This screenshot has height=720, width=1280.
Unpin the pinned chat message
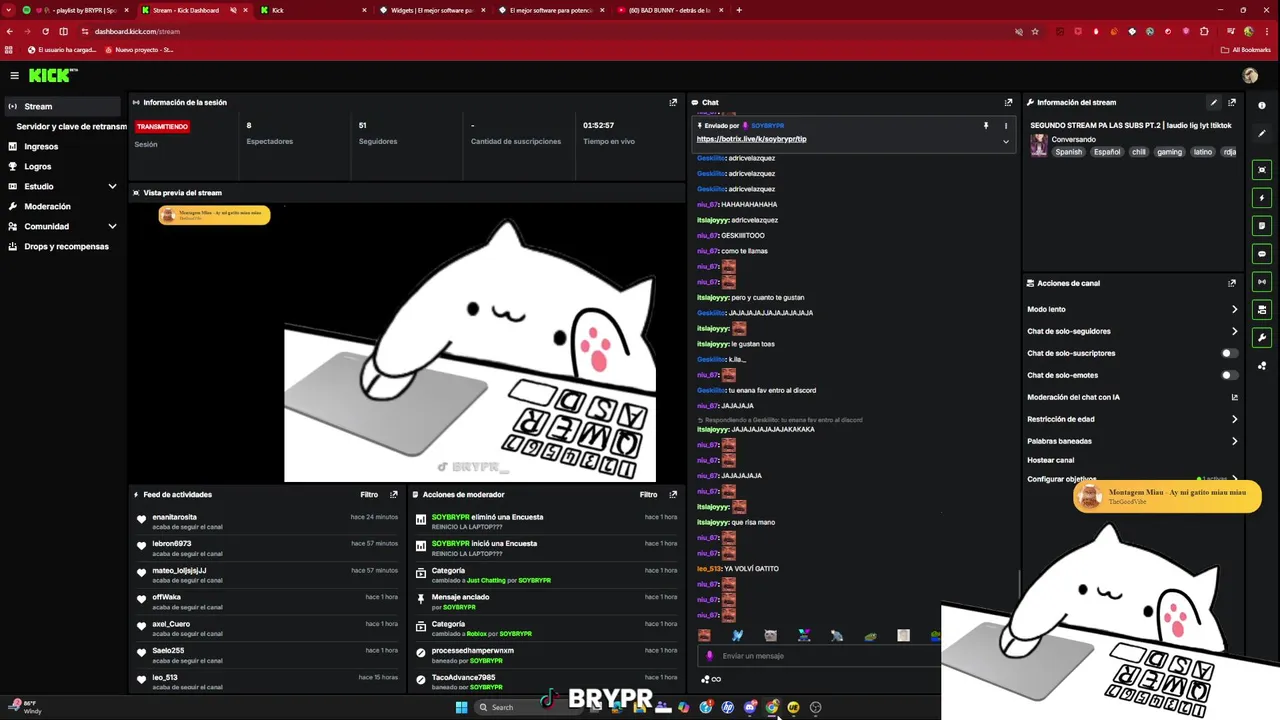tap(986, 126)
